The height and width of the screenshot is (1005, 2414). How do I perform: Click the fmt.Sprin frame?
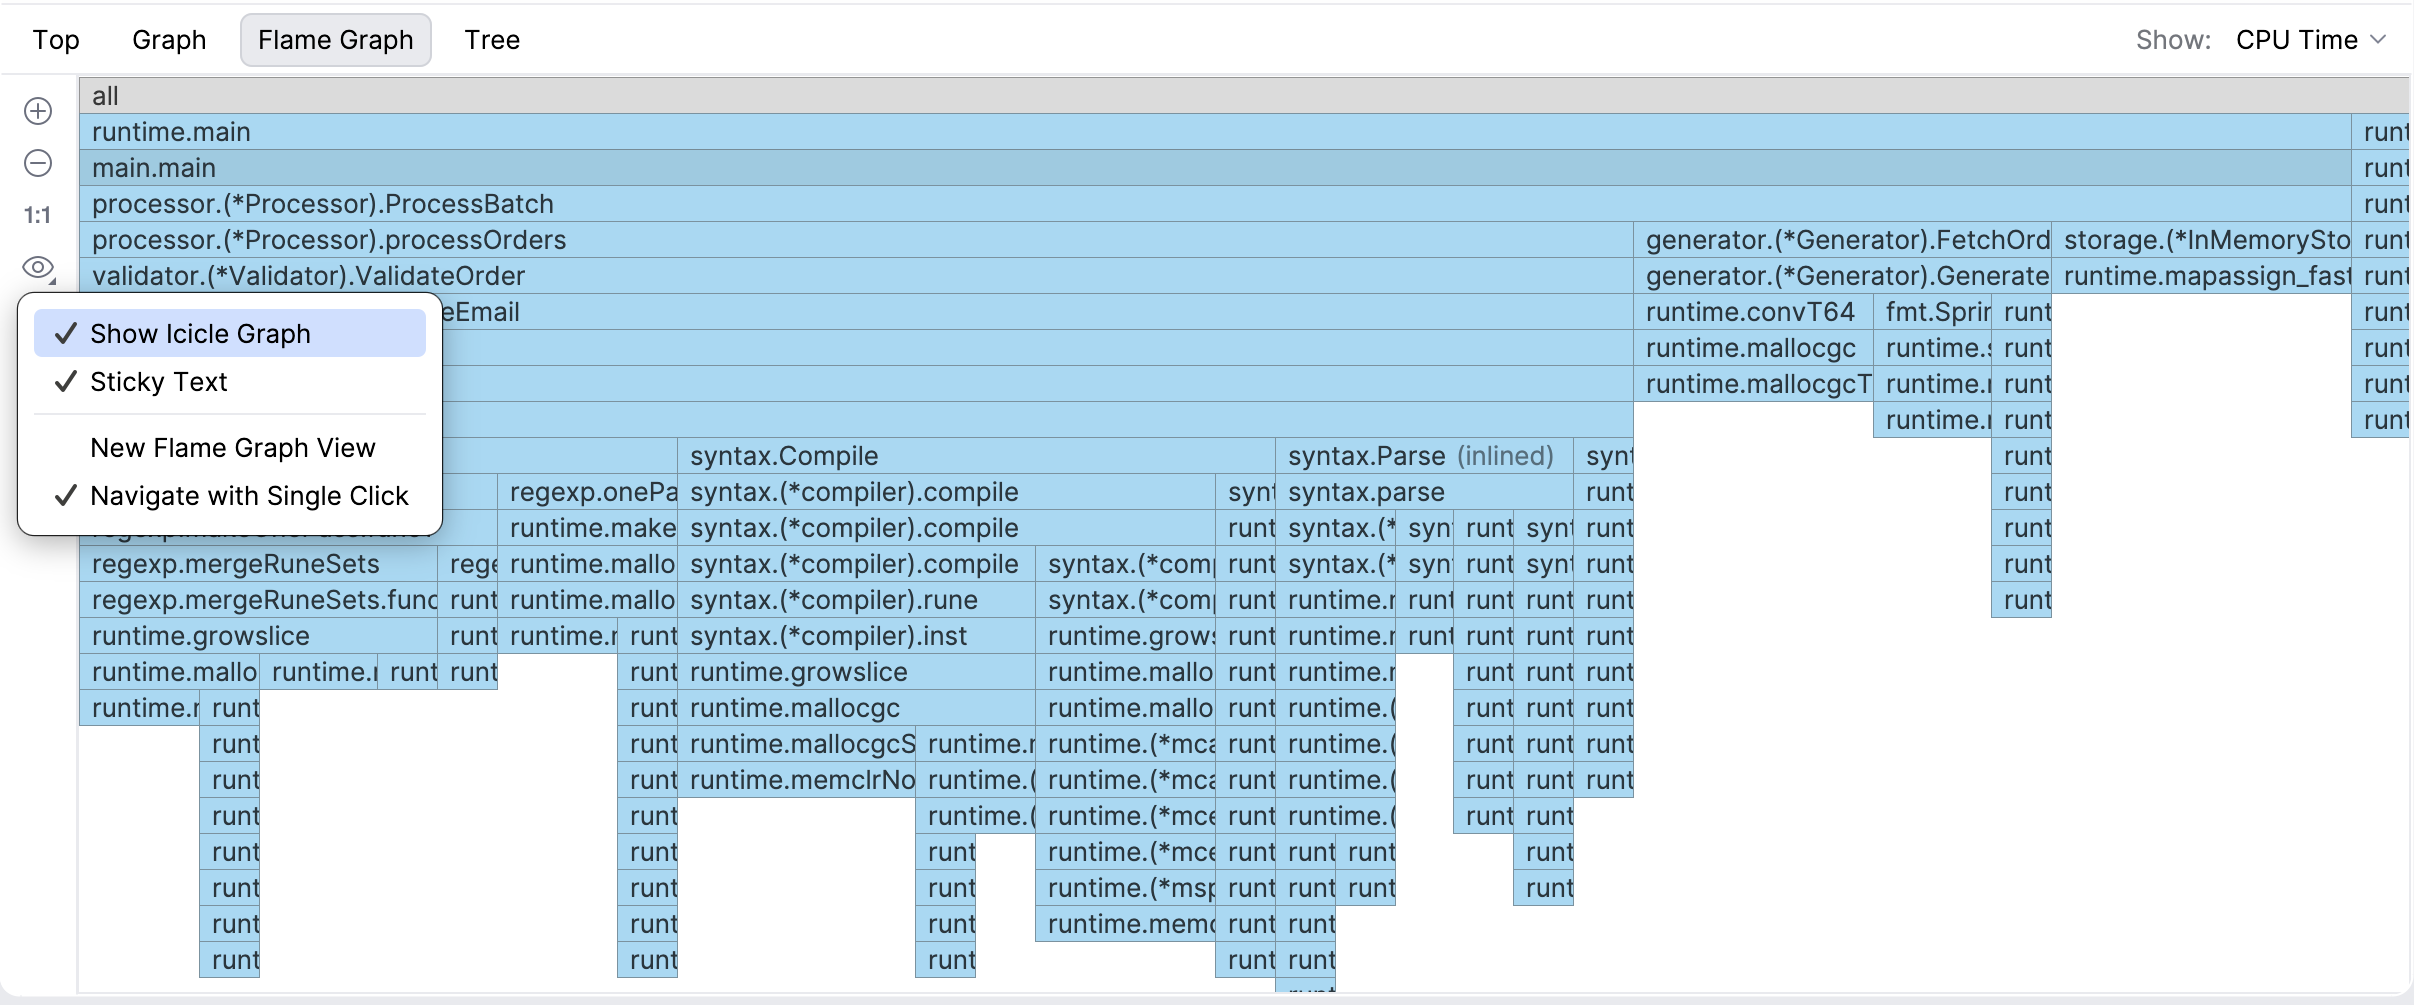coord(1933,312)
